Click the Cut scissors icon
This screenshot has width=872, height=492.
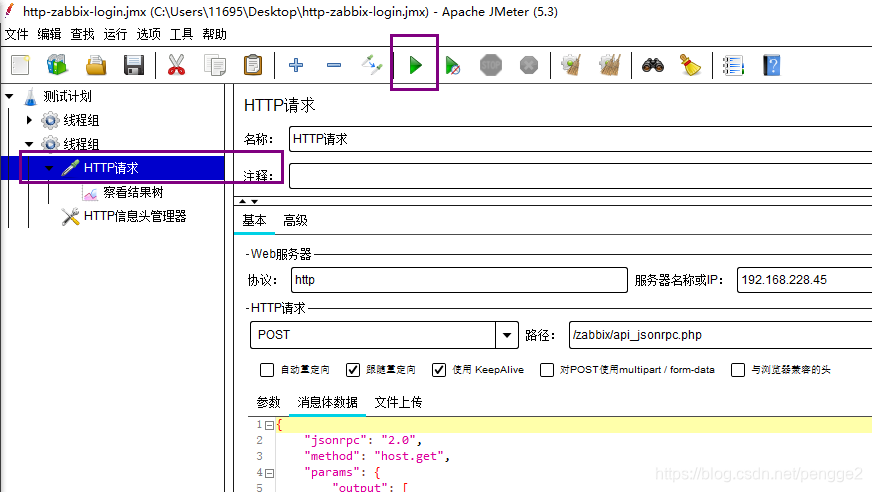pyautogui.click(x=176, y=65)
